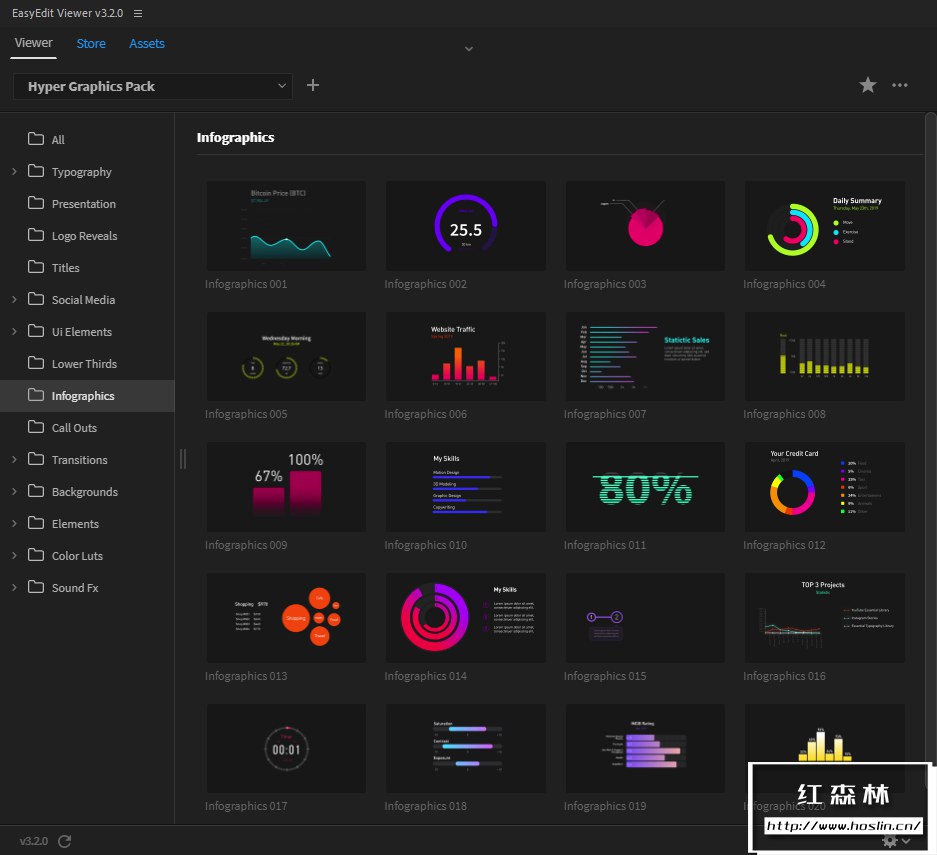Open the three-dots more options menu
The width and height of the screenshot is (937, 855).
(x=899, y=85)
